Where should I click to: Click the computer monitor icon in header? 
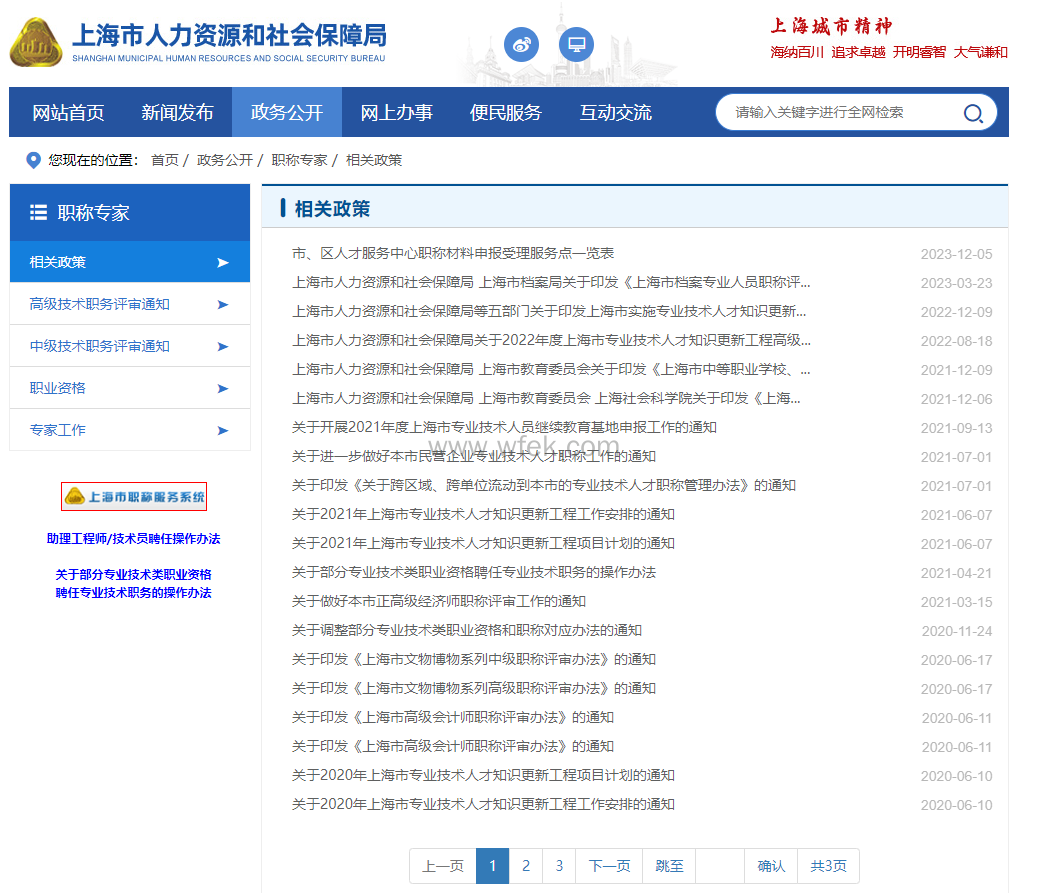click(x=576, y=44)
